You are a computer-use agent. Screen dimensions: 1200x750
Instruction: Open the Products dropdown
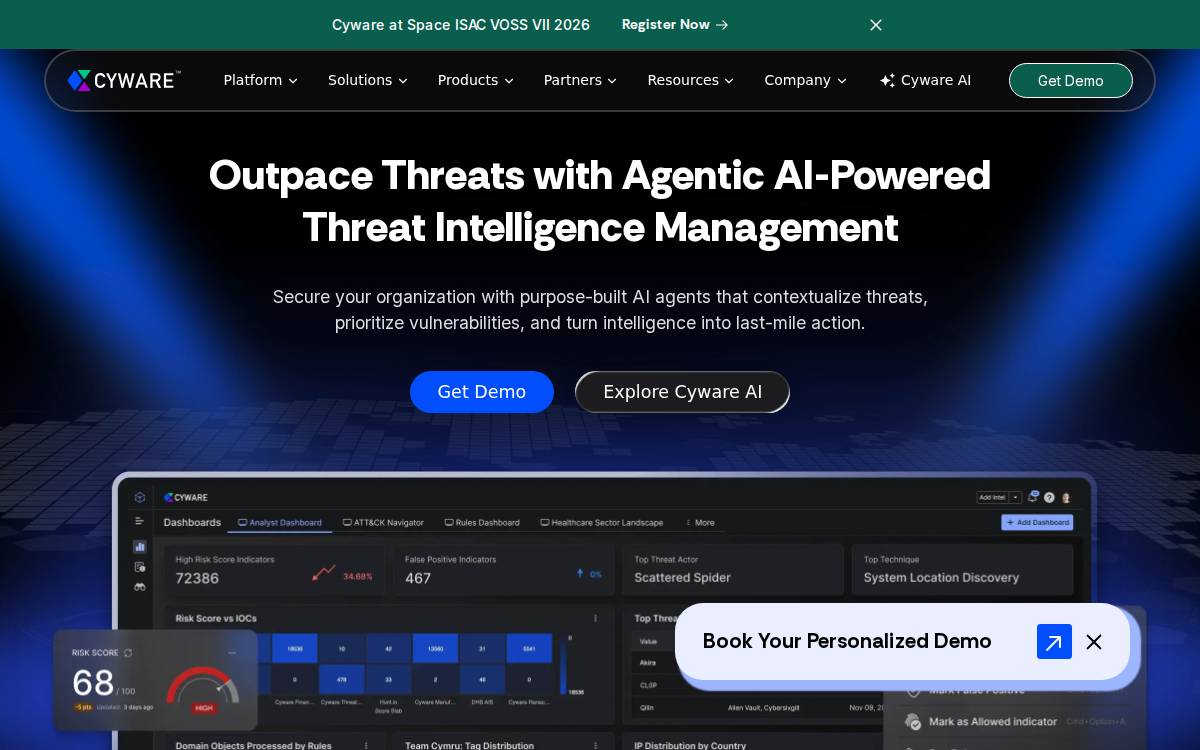(475, 80)
